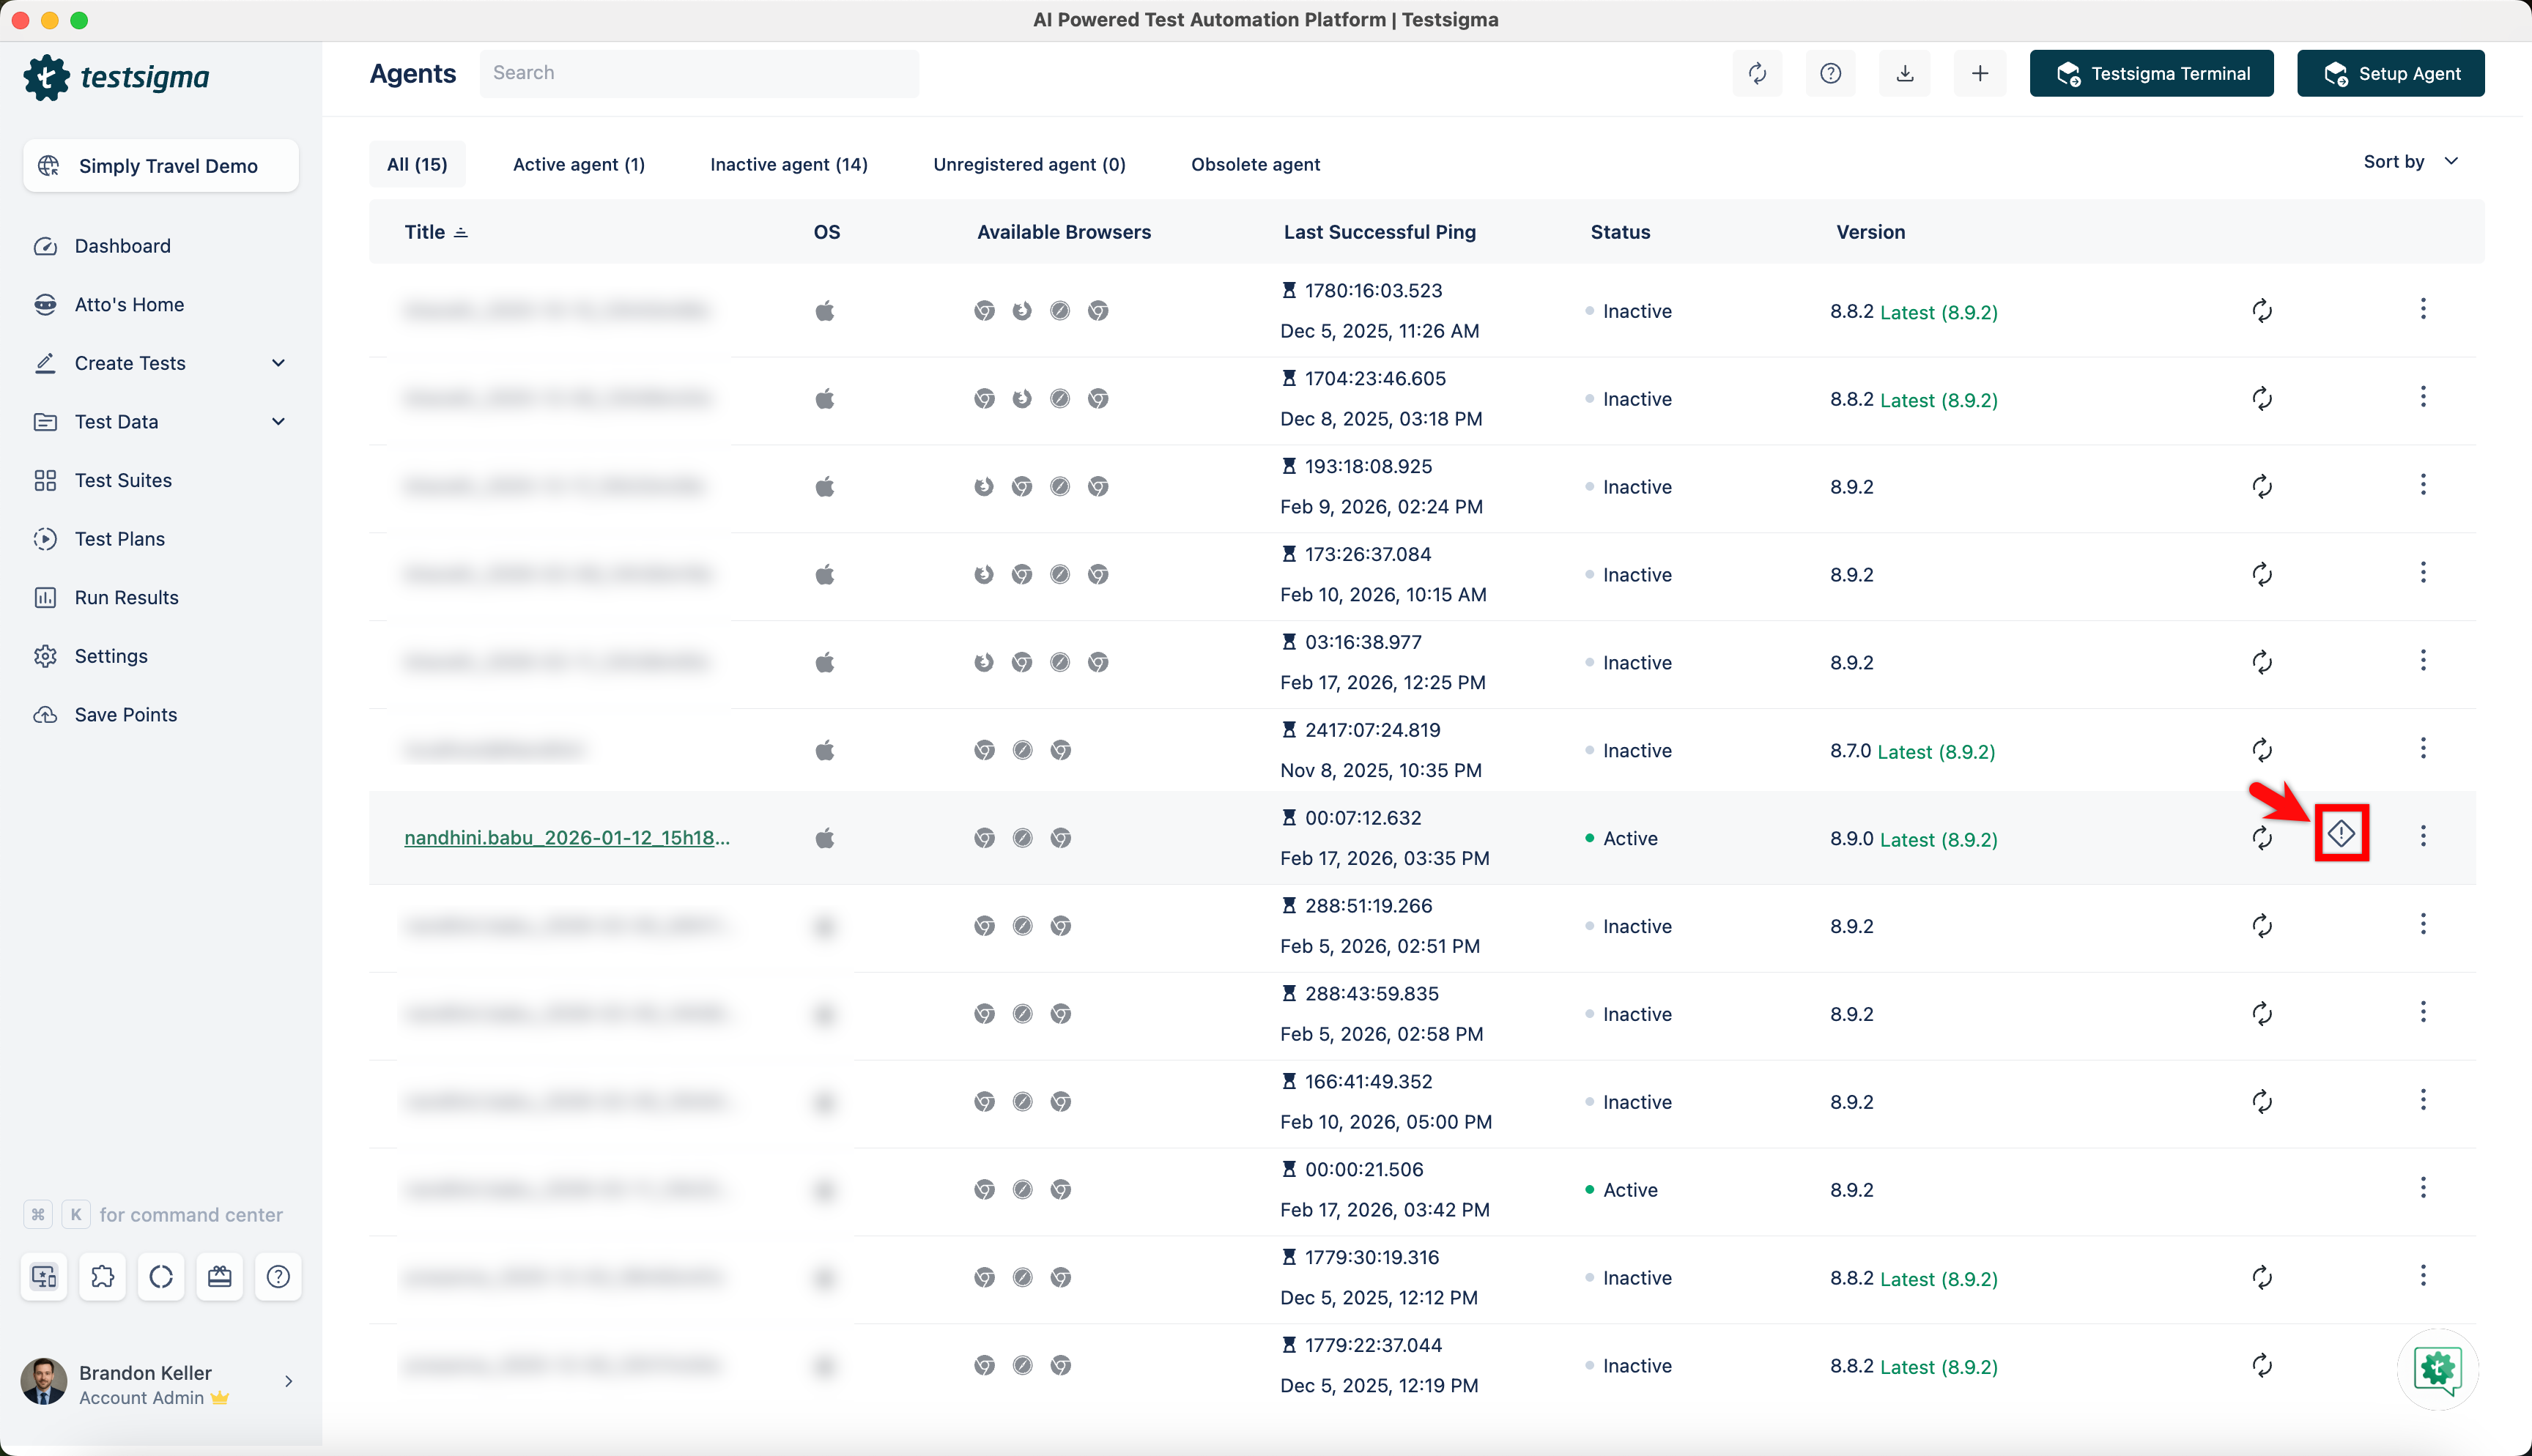Click the agents Search field

tap(698, 73)
